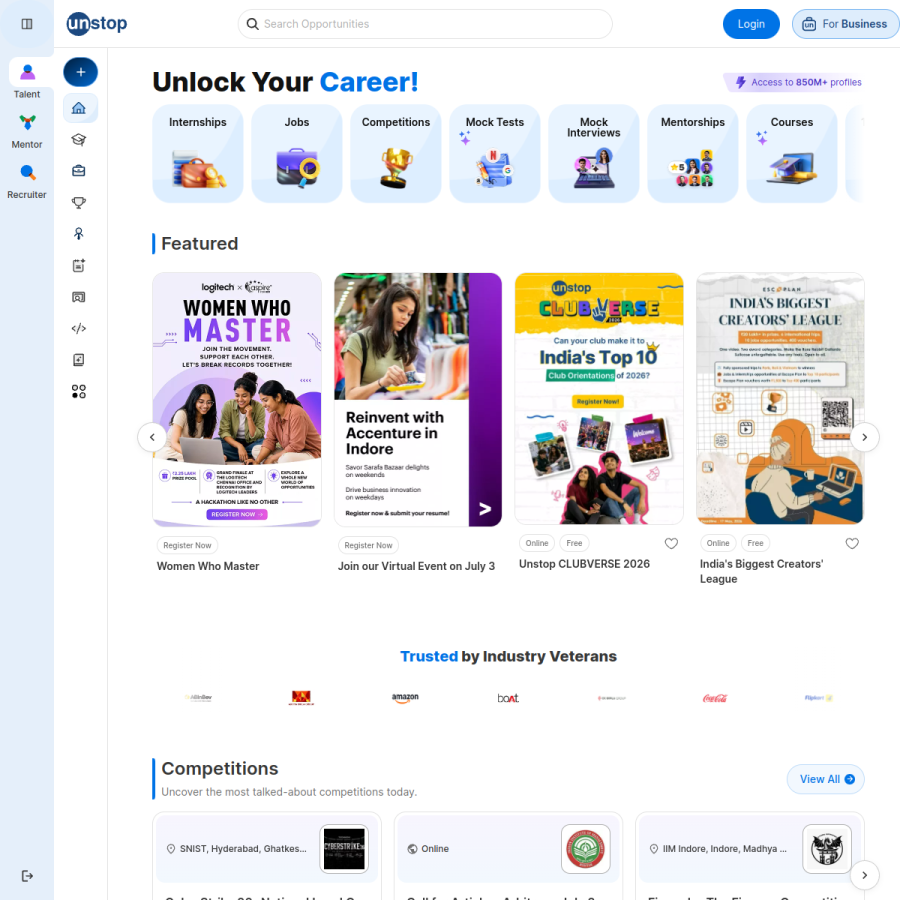
Task: Open the Jobs category card
Action: pos(297,153)
